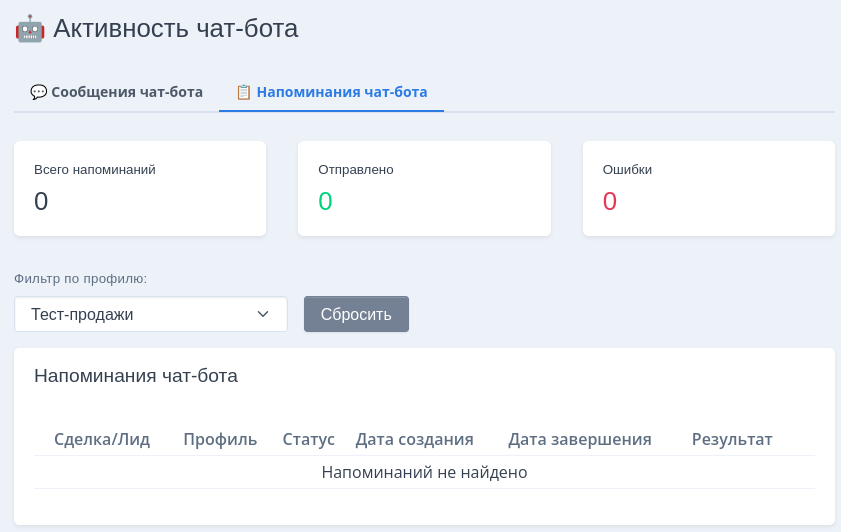Switch to the Сообщения чат-бота tab

[x=116, y=92]
